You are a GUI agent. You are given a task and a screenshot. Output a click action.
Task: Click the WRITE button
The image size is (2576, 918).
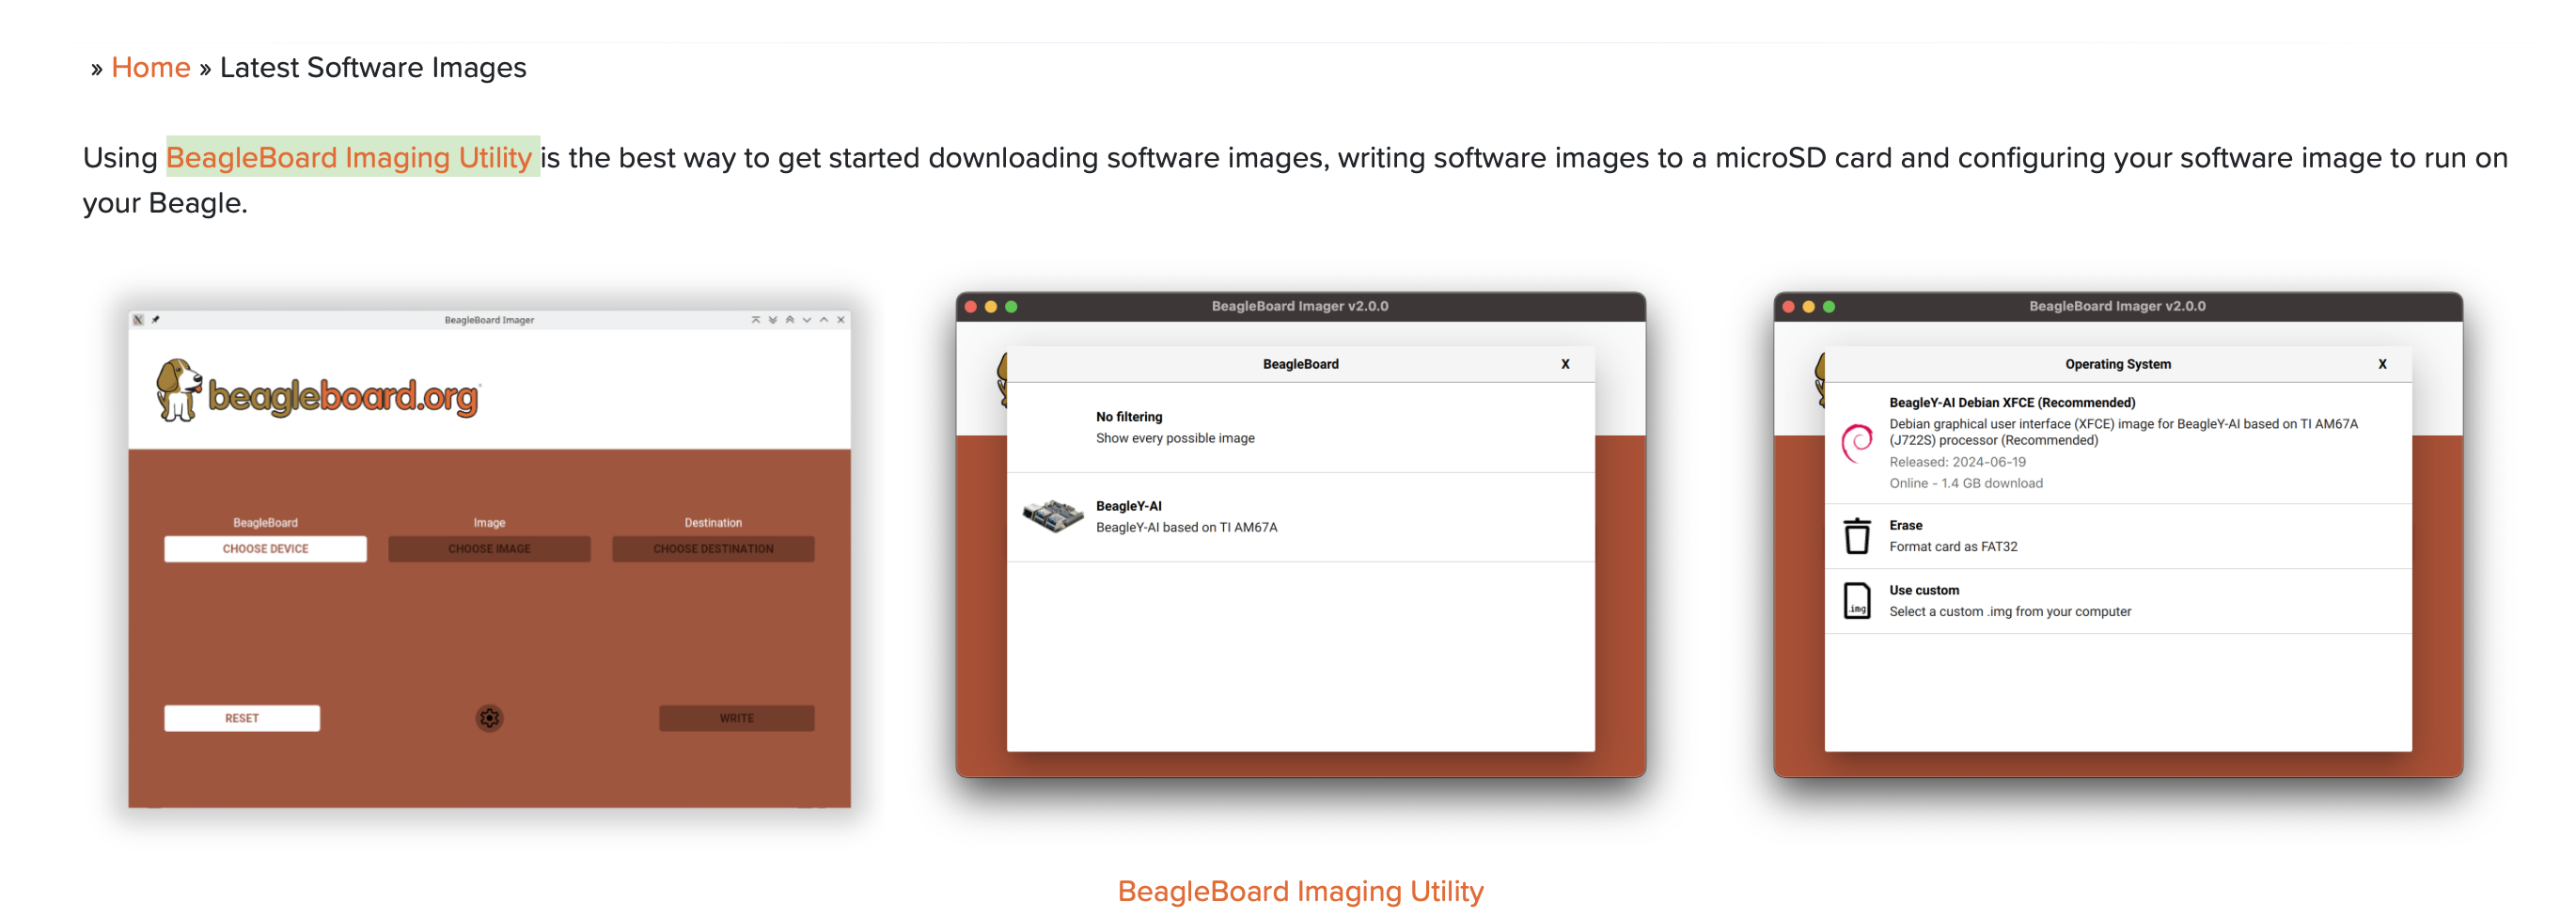(736, 718)
